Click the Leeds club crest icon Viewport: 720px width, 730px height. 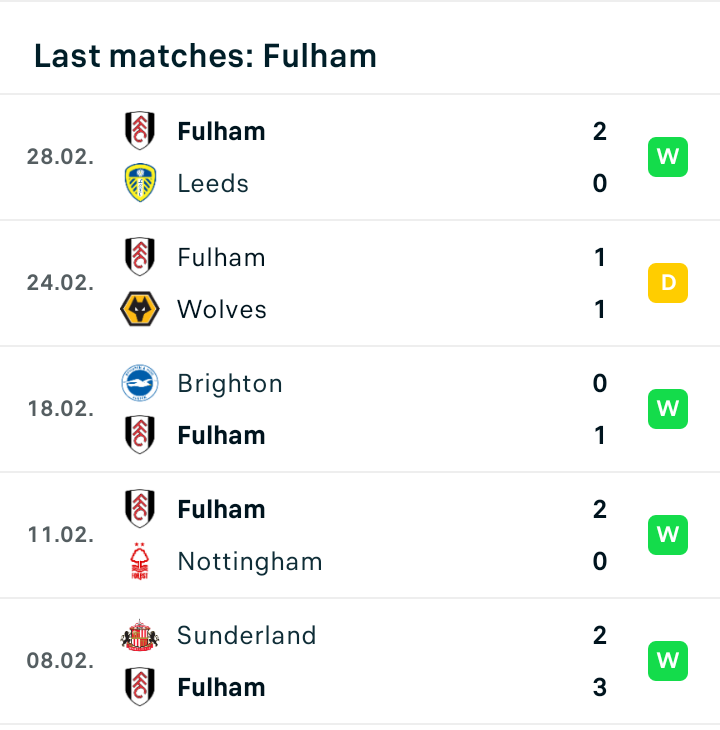tap(140, 182)
